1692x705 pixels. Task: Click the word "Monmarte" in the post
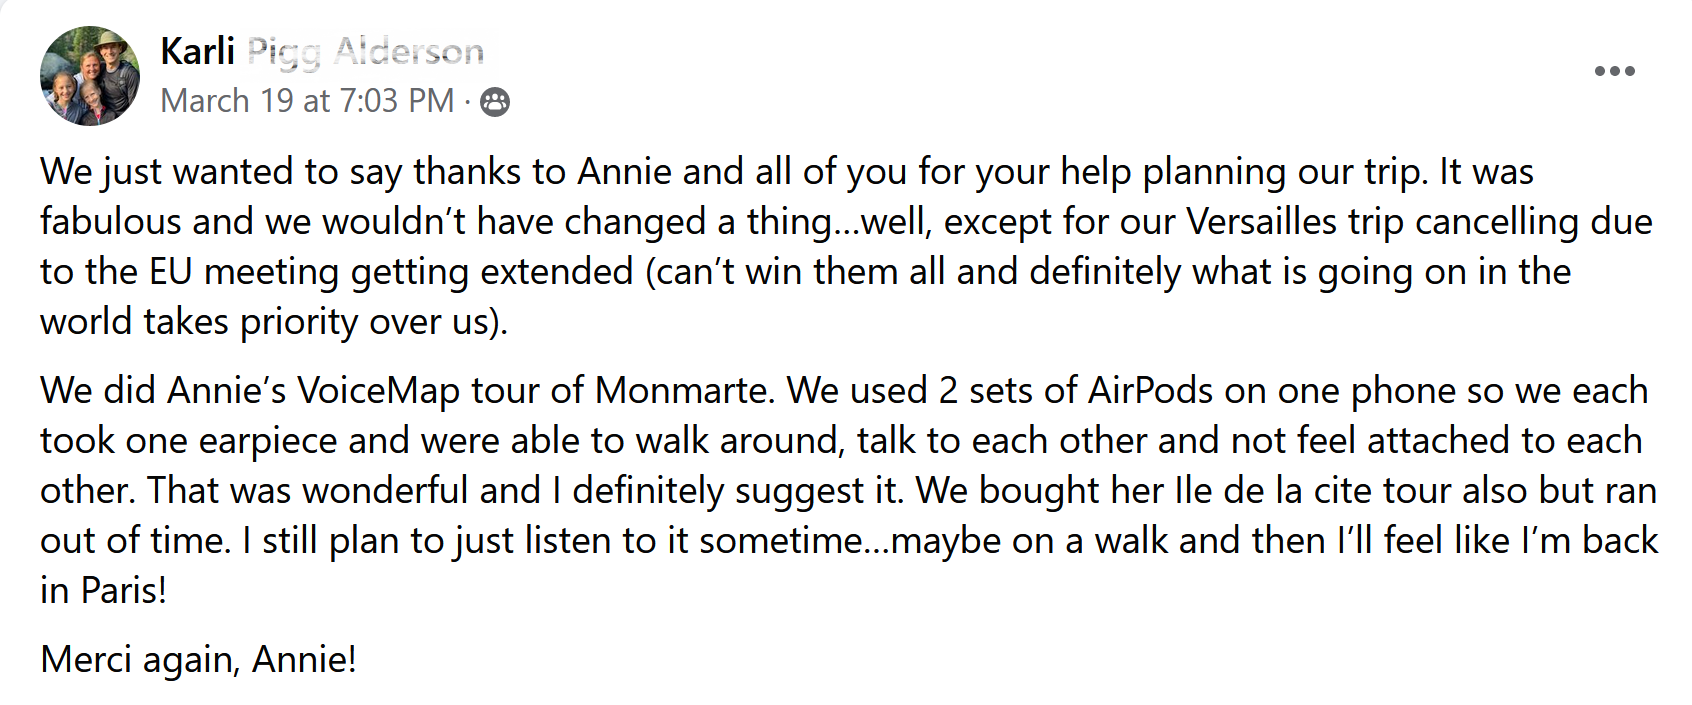click(x=684, y=391)
